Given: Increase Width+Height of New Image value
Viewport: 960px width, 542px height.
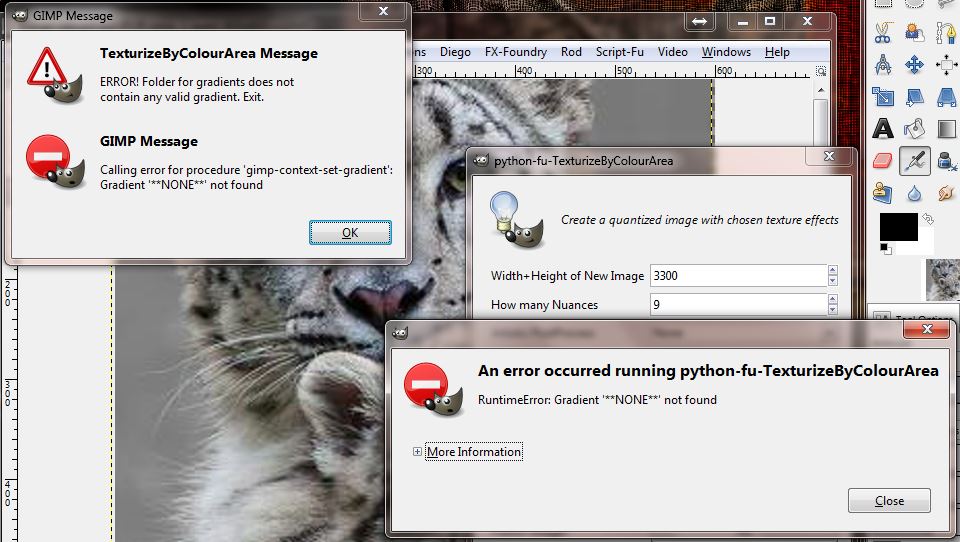Looking at the screenshot, I should click(x=832, y=270).
